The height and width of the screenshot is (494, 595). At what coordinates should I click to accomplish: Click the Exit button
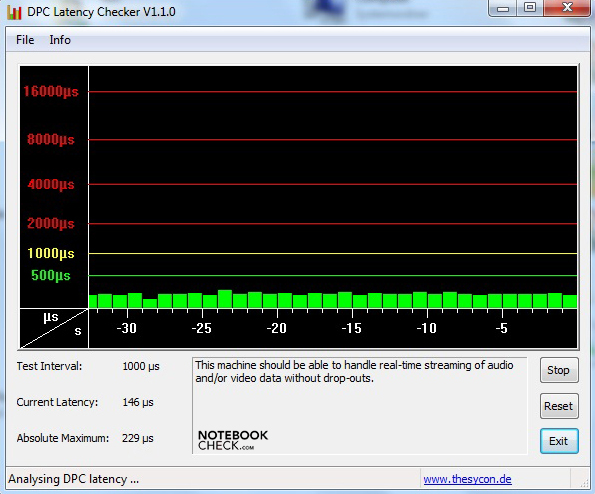pyautogui.click(x=559, y=441)
